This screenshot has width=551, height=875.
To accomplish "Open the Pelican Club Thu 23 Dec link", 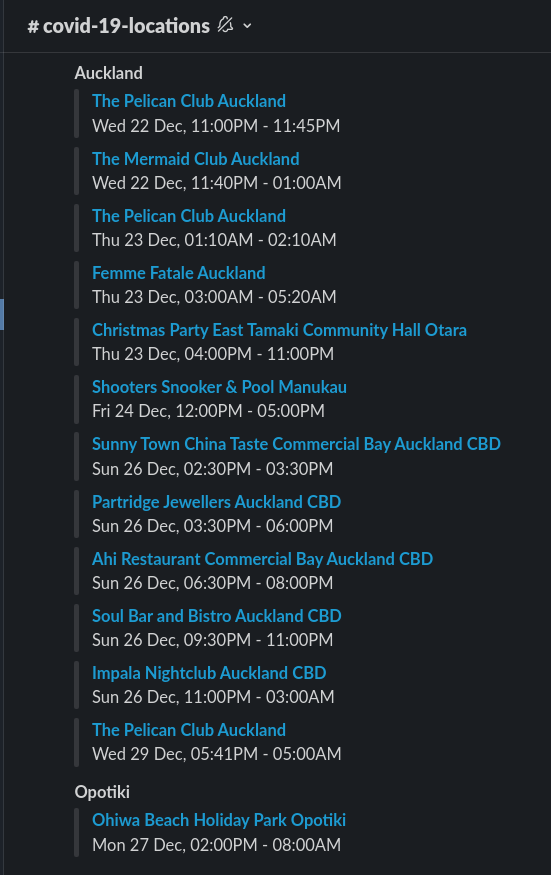I will pos(189,216).
